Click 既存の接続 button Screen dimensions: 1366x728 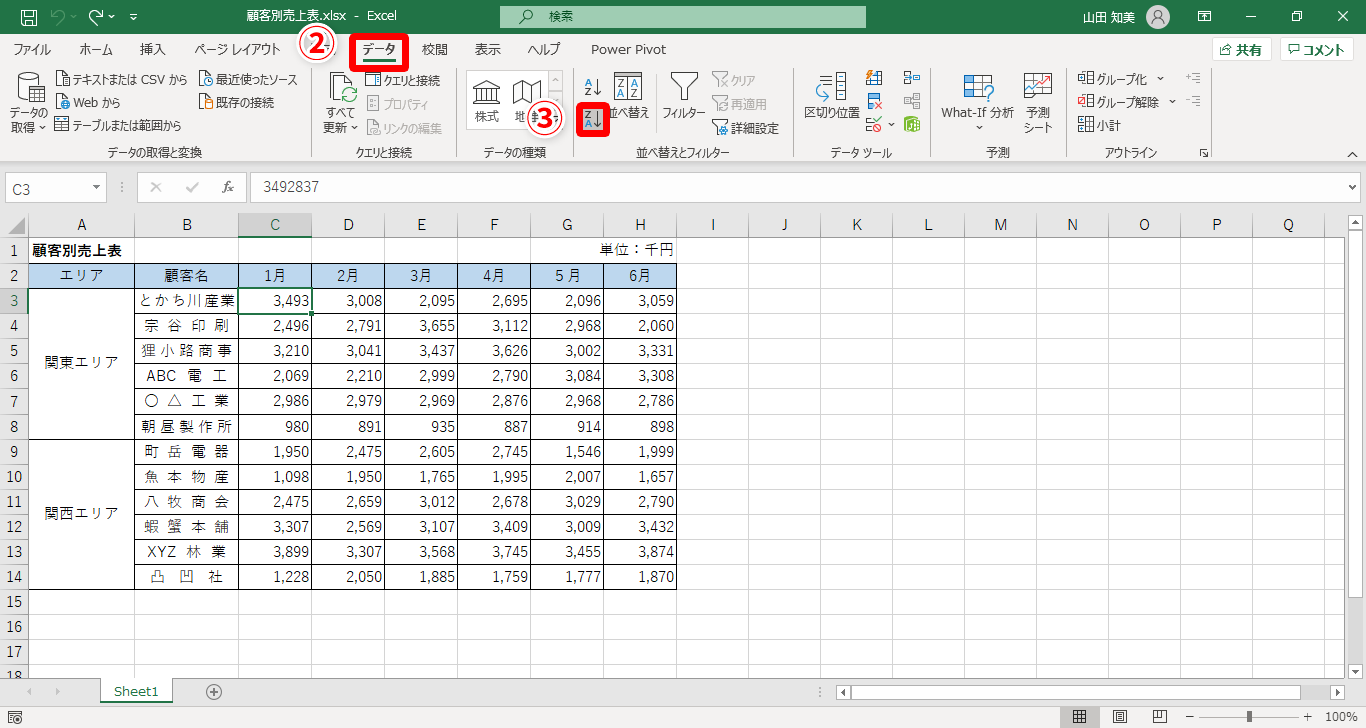[x=237, y=102]
